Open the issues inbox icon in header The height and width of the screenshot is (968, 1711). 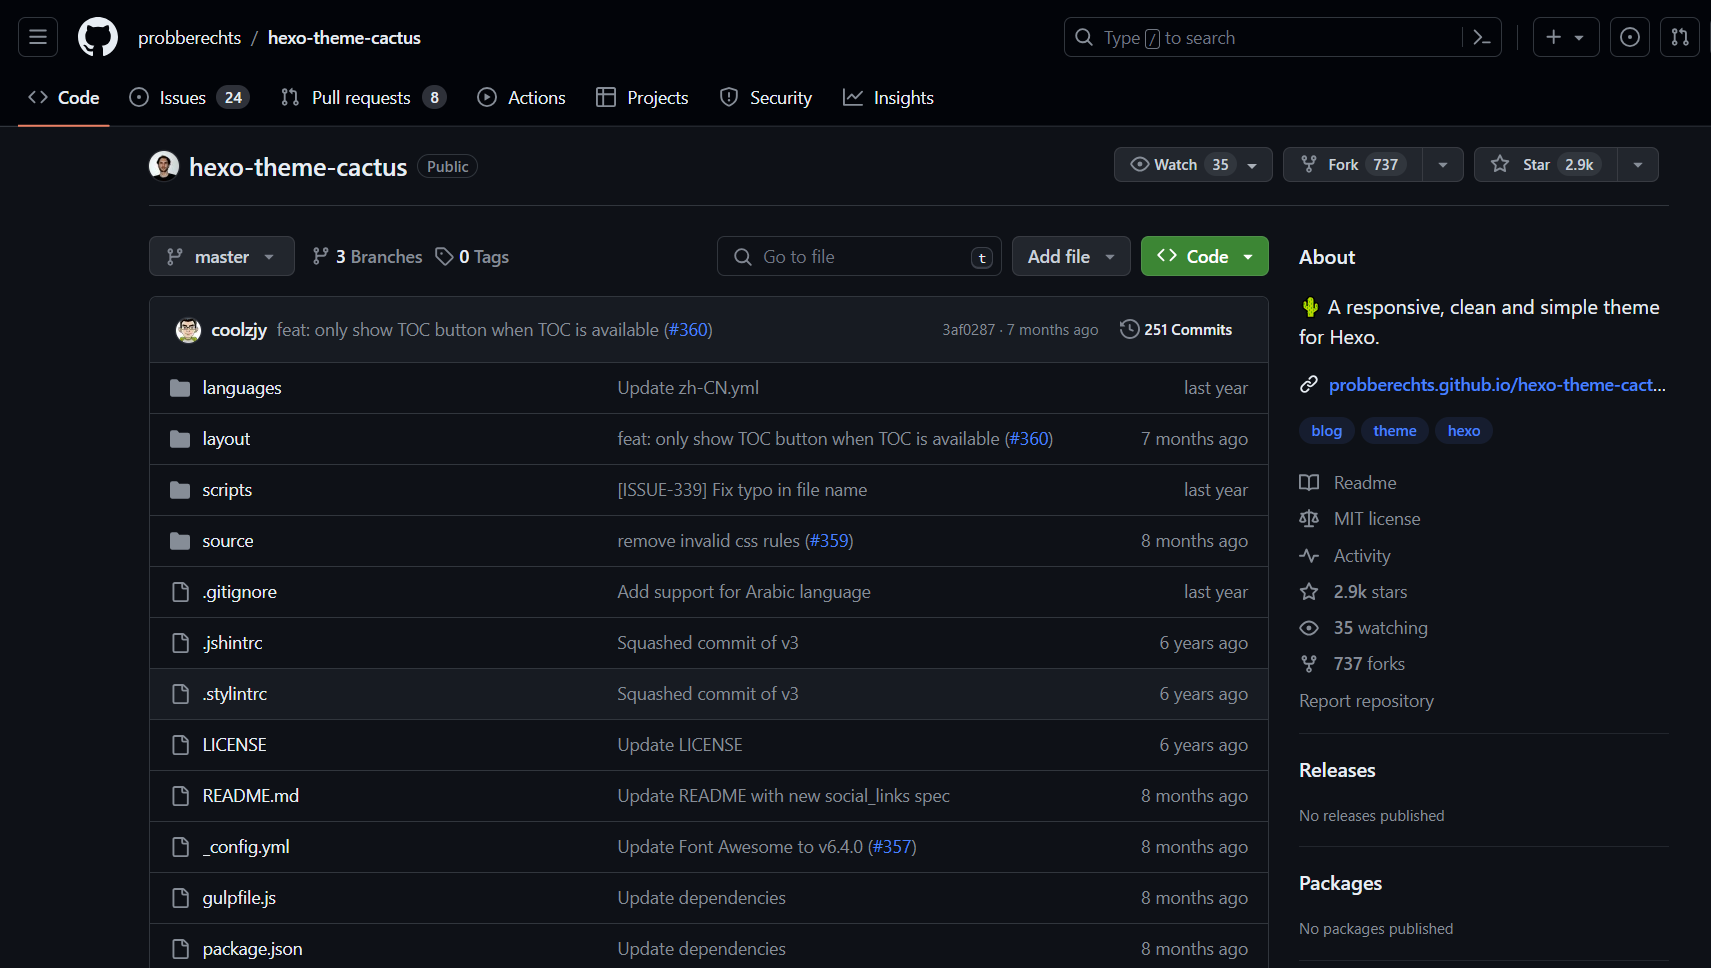click(1630, 37)
